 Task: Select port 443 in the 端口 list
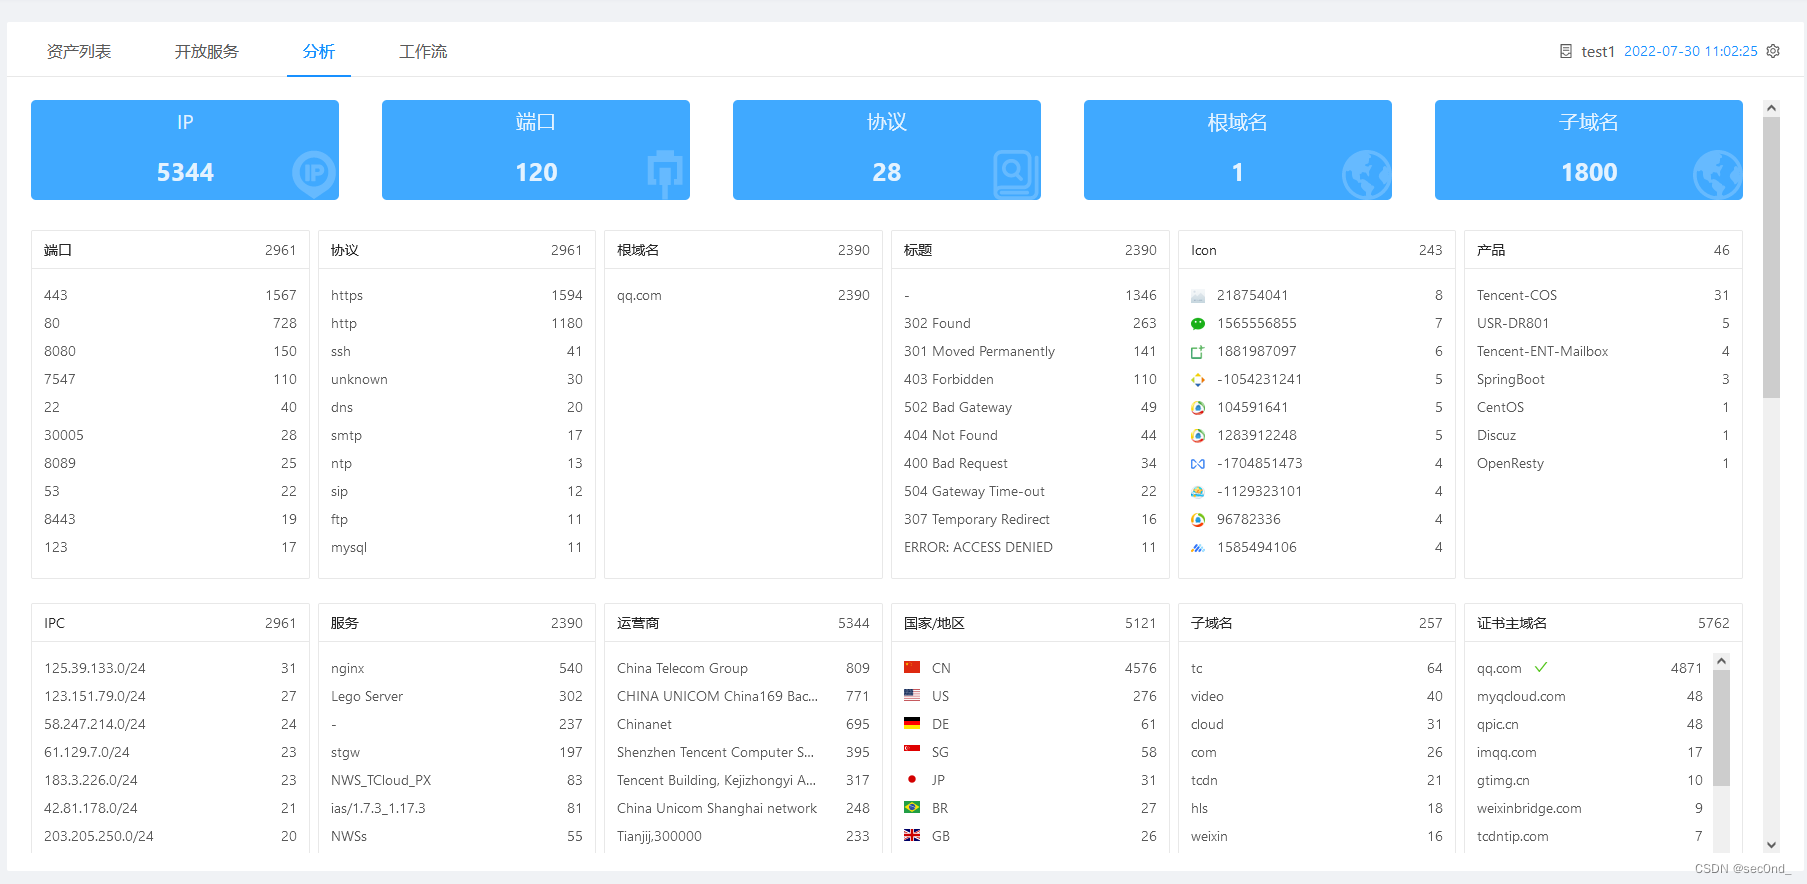(170, 295)
